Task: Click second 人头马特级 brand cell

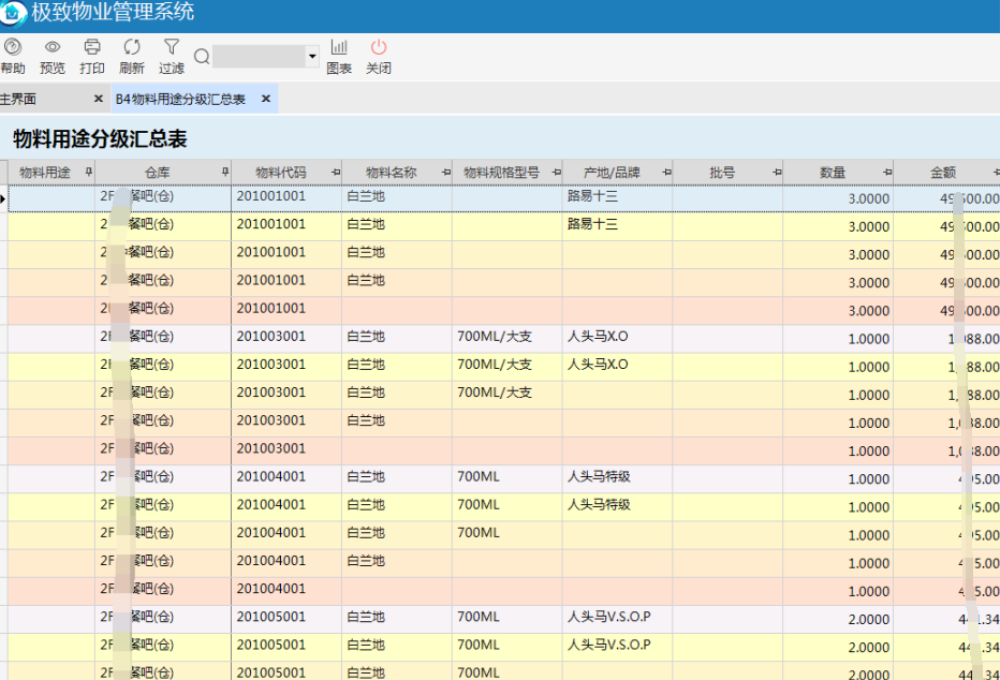Action: [599, 505]
